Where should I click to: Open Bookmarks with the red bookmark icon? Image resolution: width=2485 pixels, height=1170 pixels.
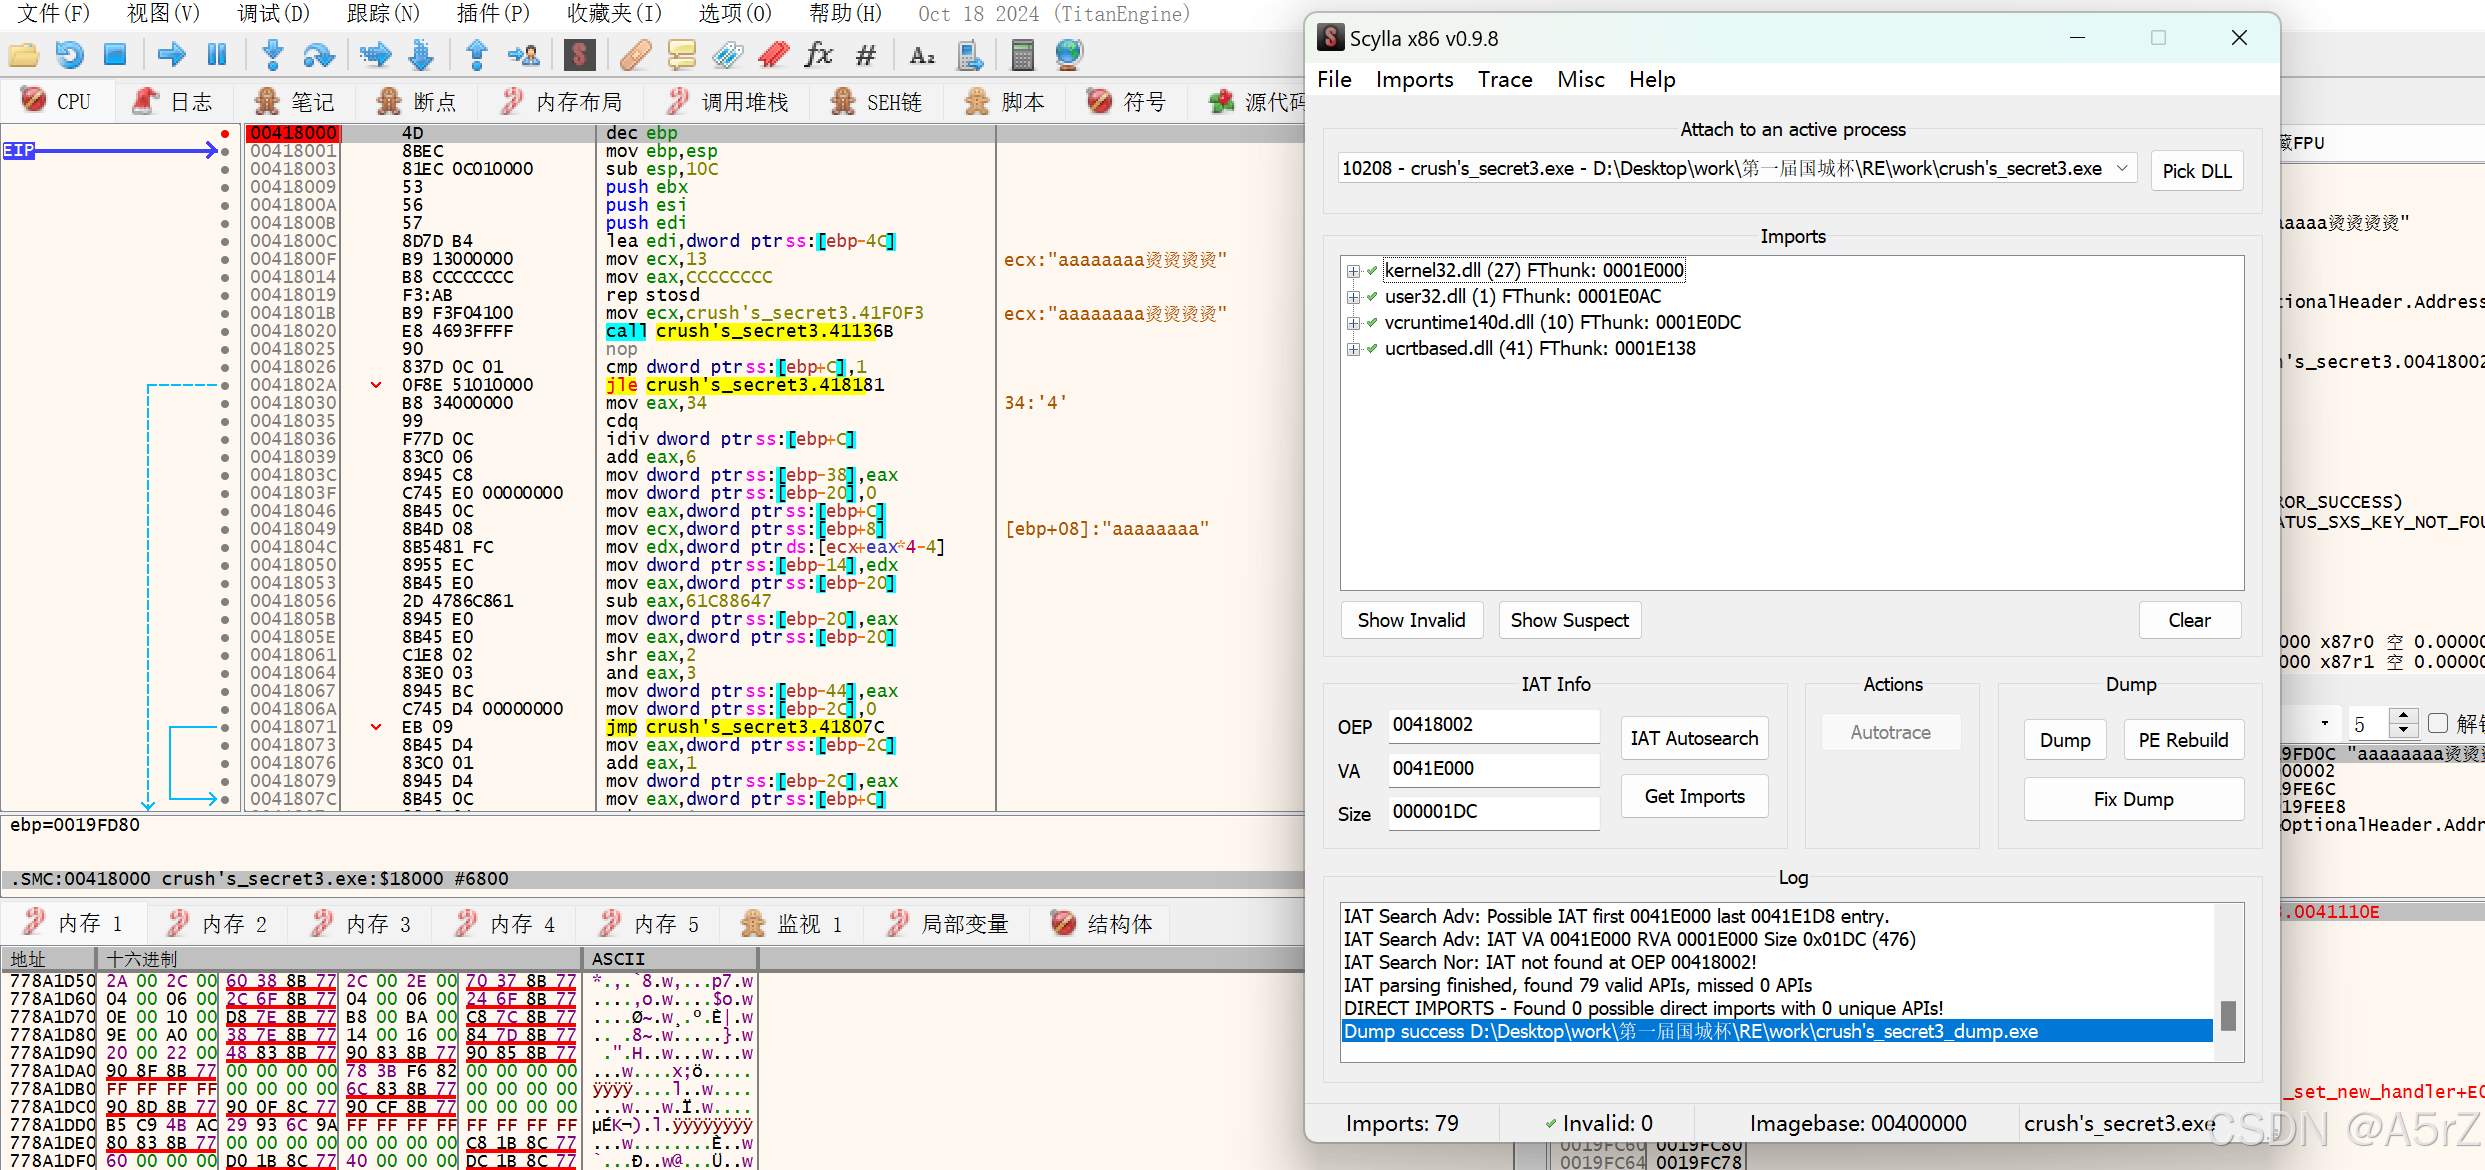[x=774, y=55]
